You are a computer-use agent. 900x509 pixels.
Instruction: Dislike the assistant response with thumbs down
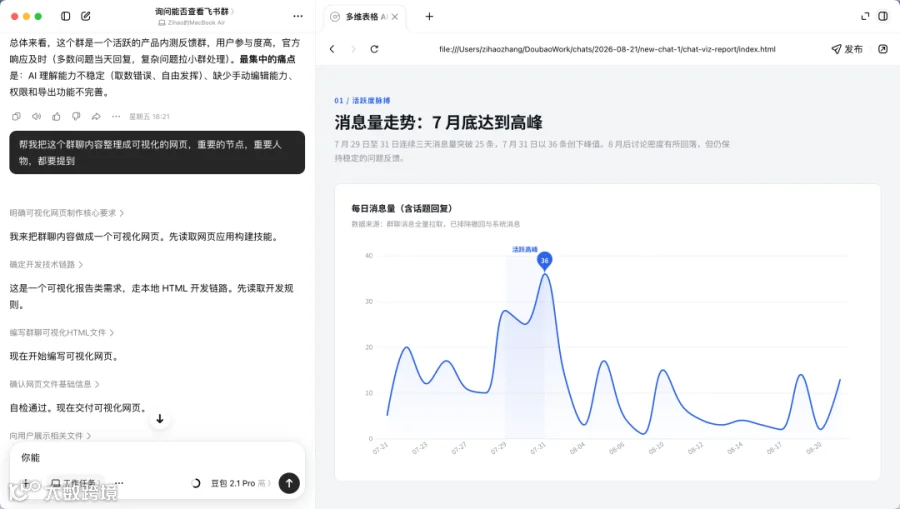(76, 116)
